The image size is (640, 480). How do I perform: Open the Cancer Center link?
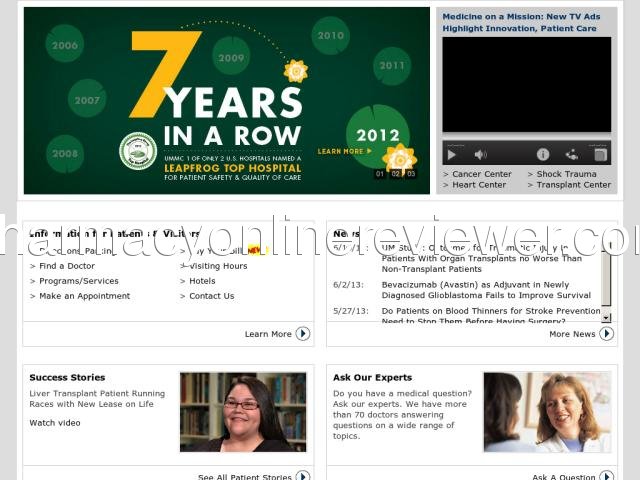pos(482,174)
